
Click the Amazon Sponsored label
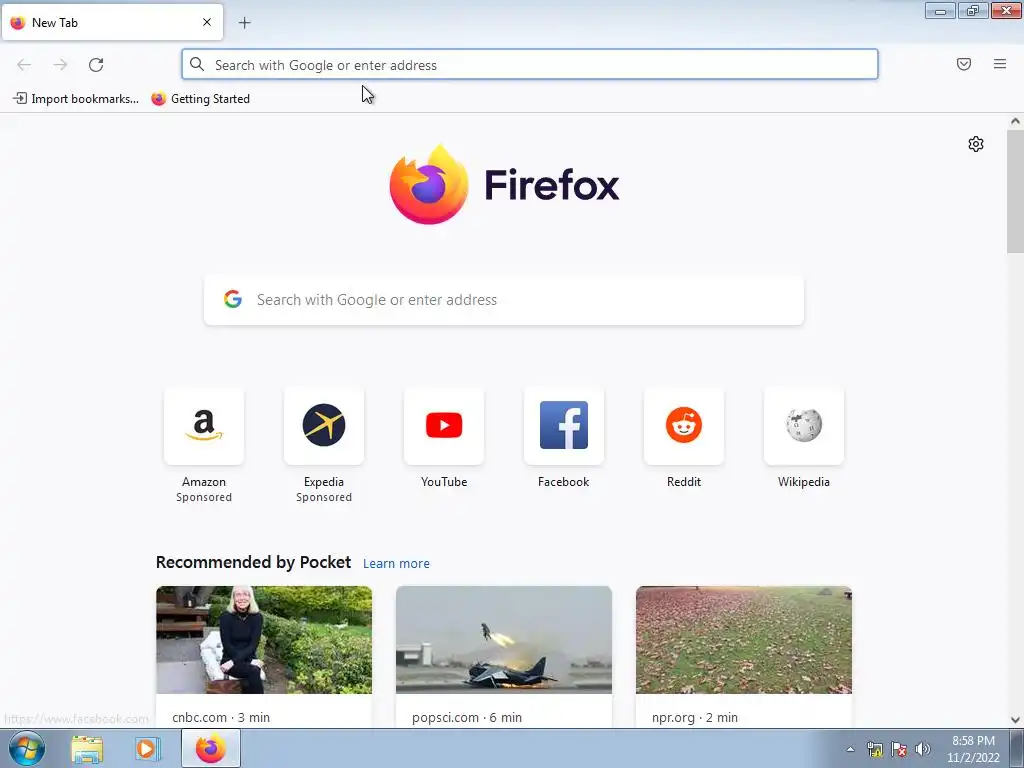(204, 497)
